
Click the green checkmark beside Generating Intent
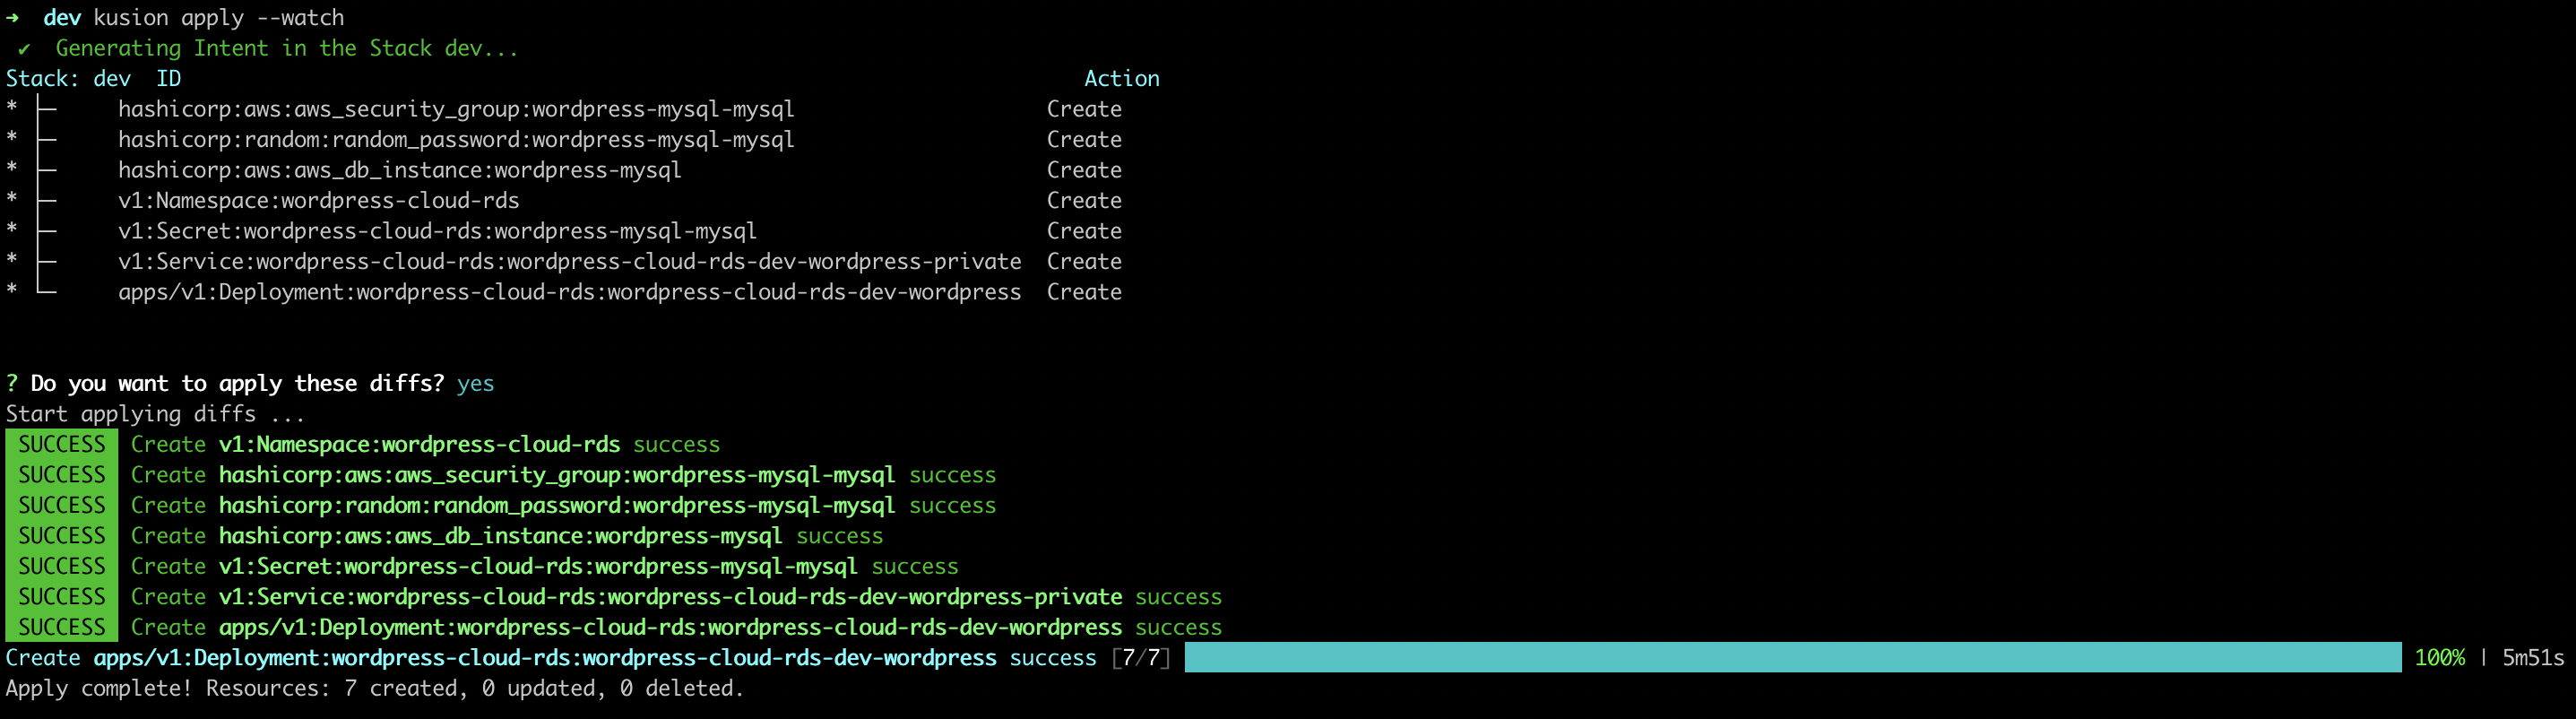point(24,49)
